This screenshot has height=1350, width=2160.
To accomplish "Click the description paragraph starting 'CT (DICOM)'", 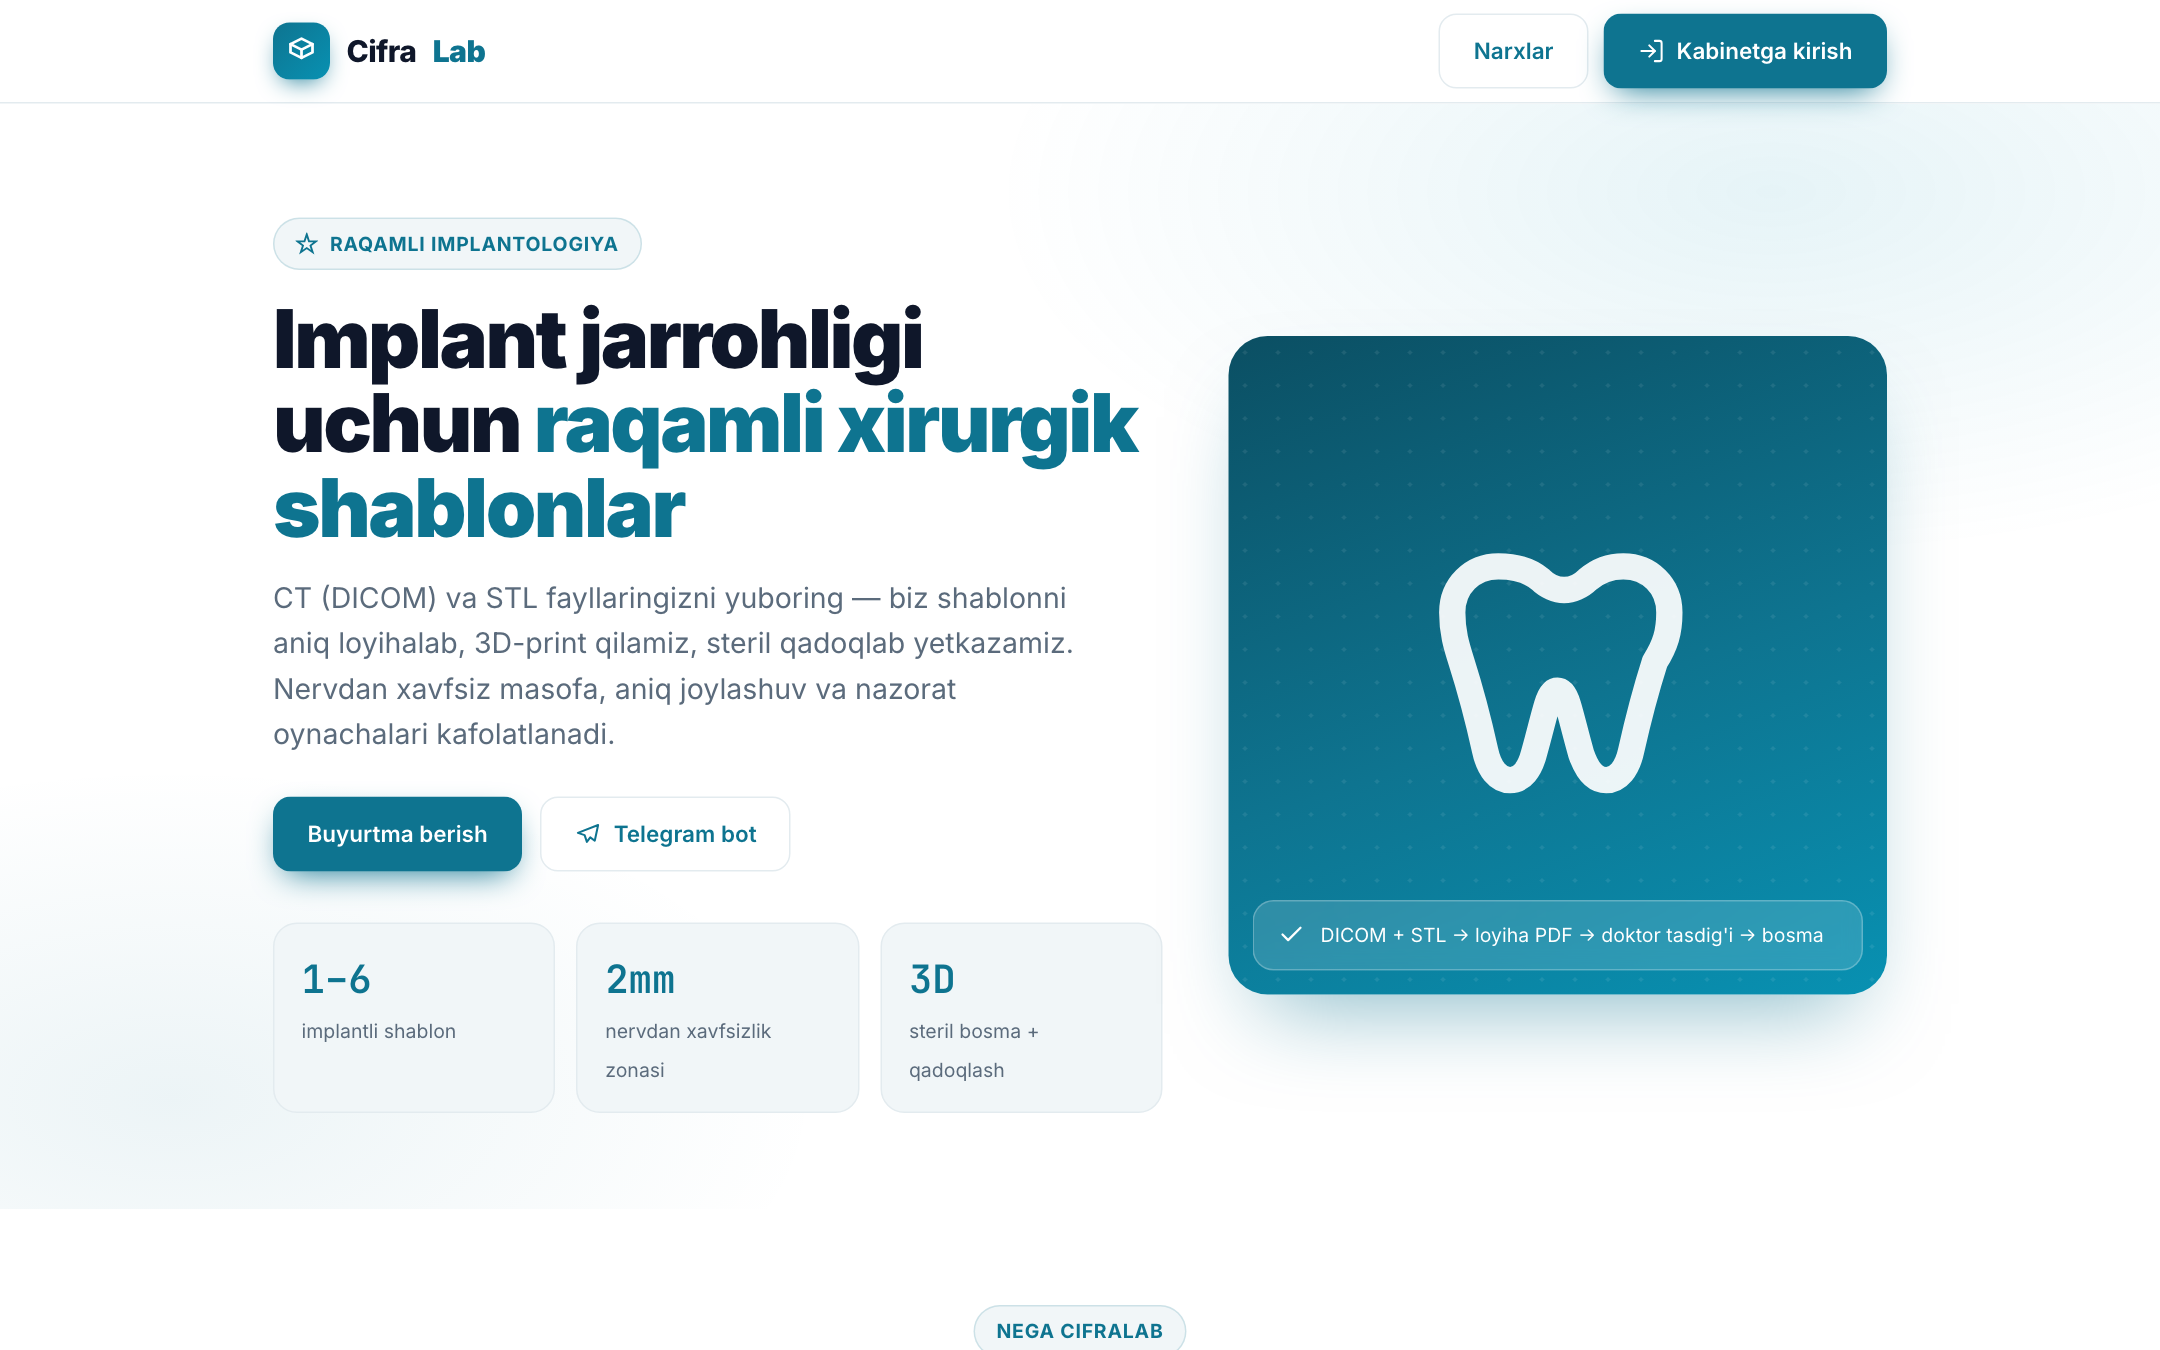I will tap(673, 666).
